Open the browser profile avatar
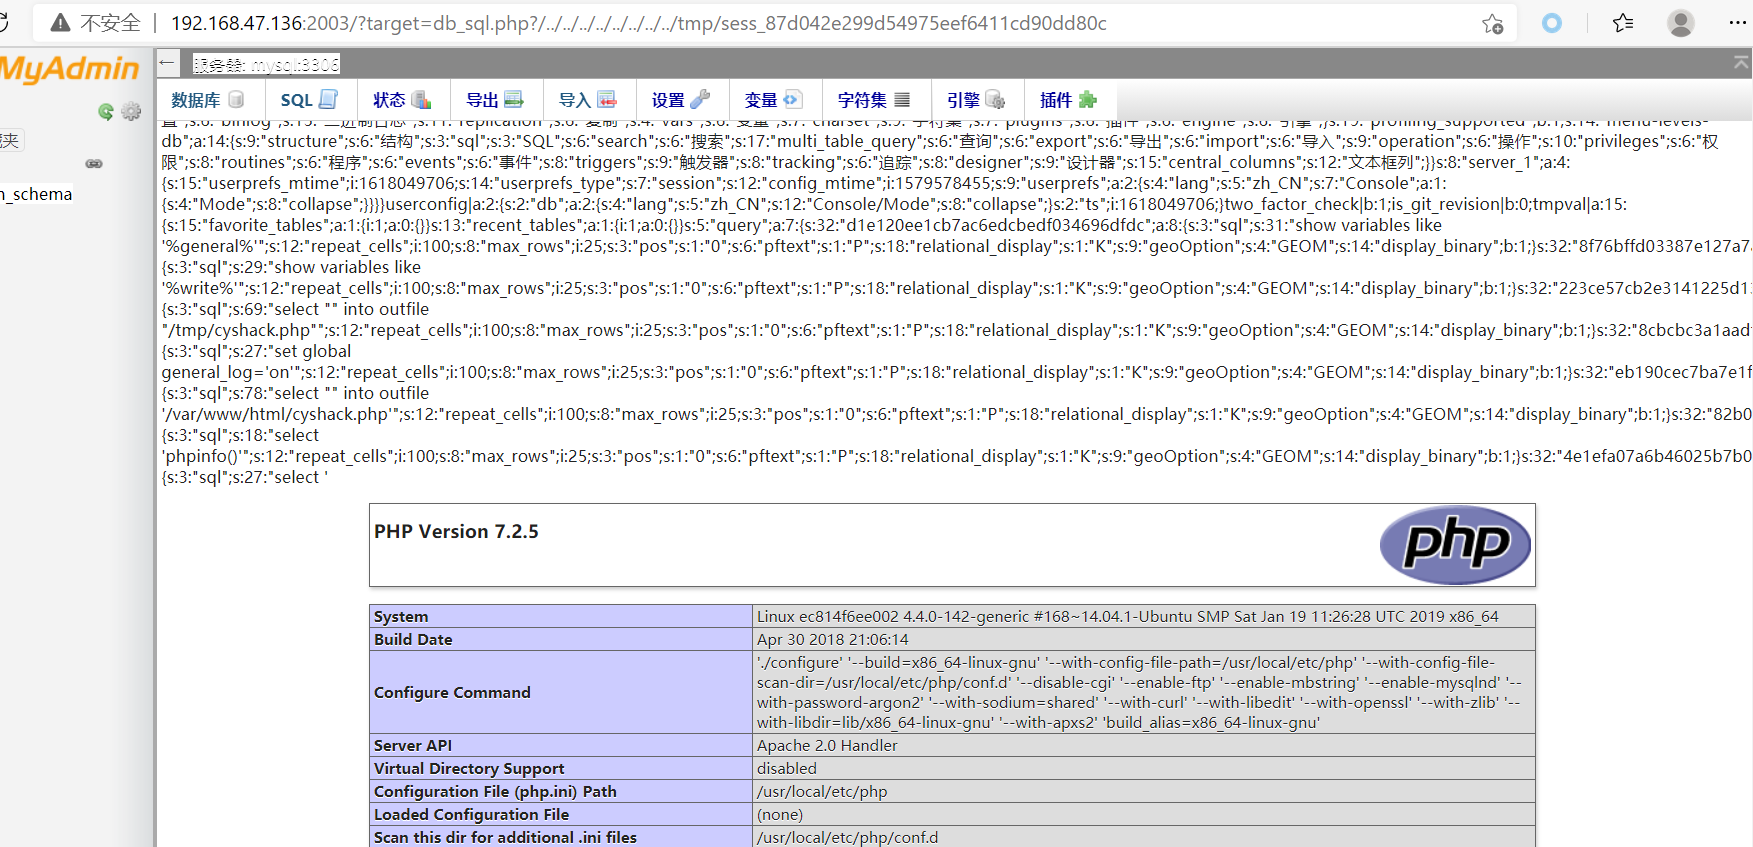The image size is (1753, 847). pyautogui.click(x=1681, y=23)
